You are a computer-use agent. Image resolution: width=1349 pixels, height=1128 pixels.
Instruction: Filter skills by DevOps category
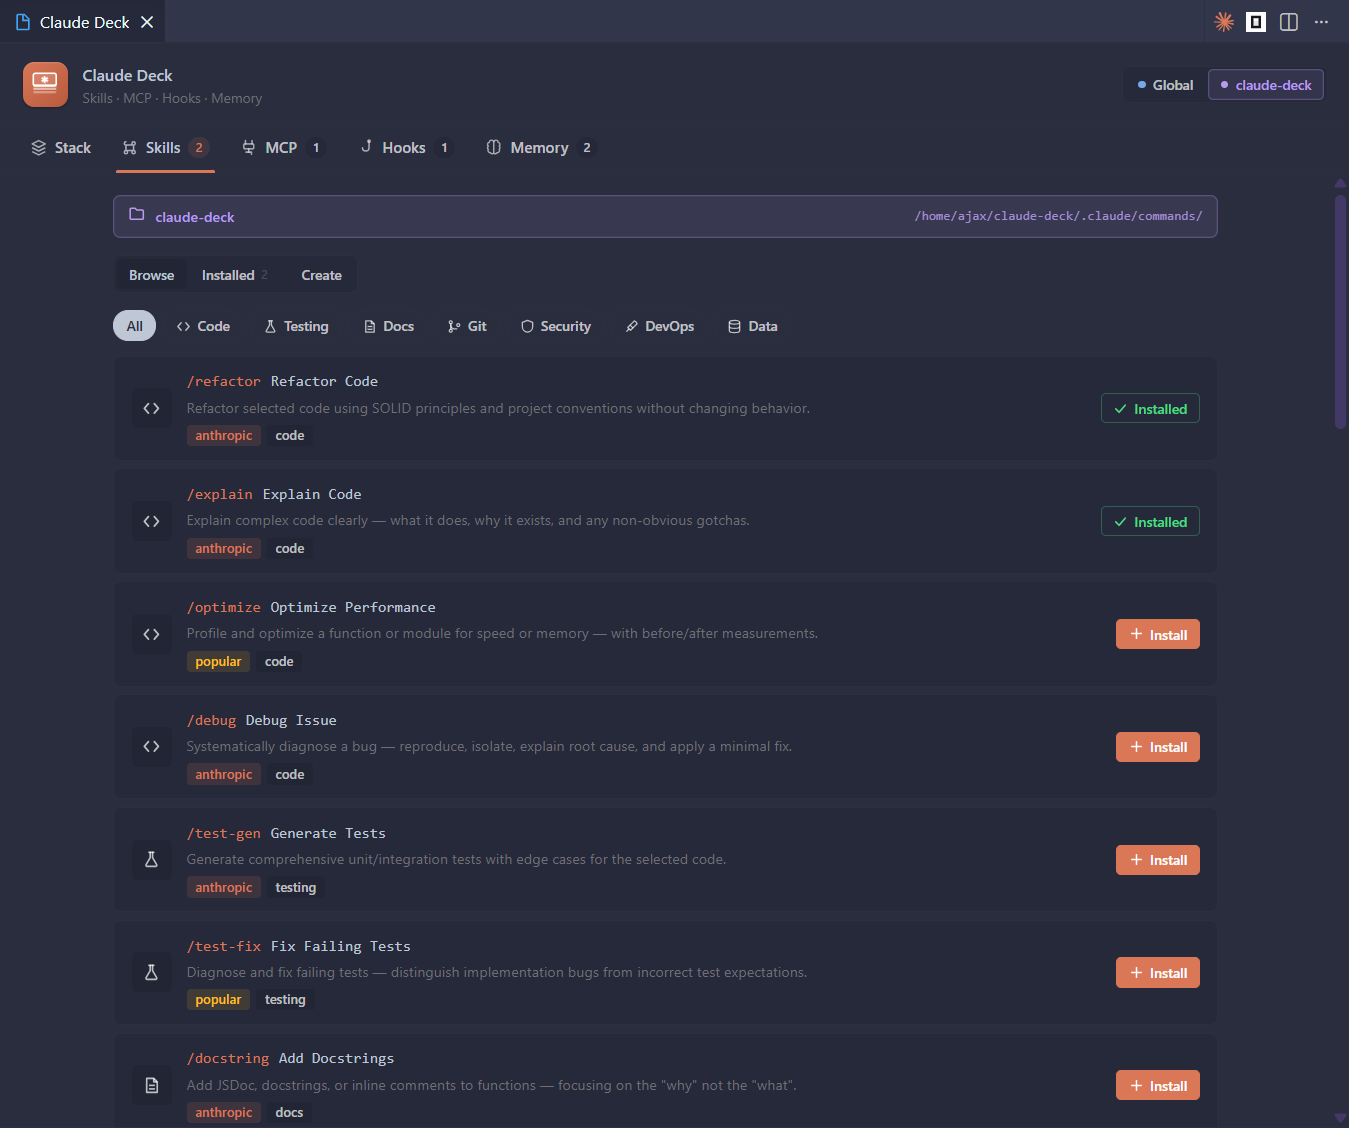[x=660, y=326]
